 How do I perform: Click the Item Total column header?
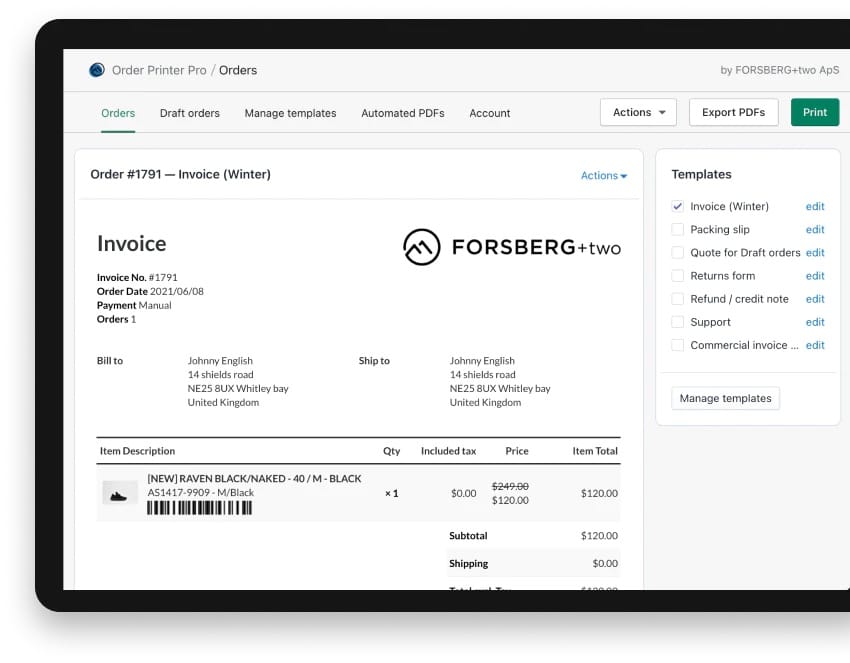tap(595, 451)
